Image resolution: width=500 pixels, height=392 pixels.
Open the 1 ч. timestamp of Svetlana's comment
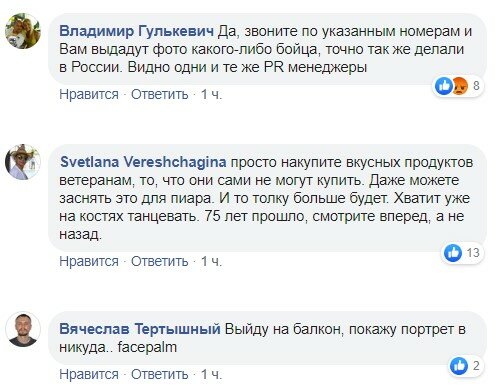coord(211,261)
